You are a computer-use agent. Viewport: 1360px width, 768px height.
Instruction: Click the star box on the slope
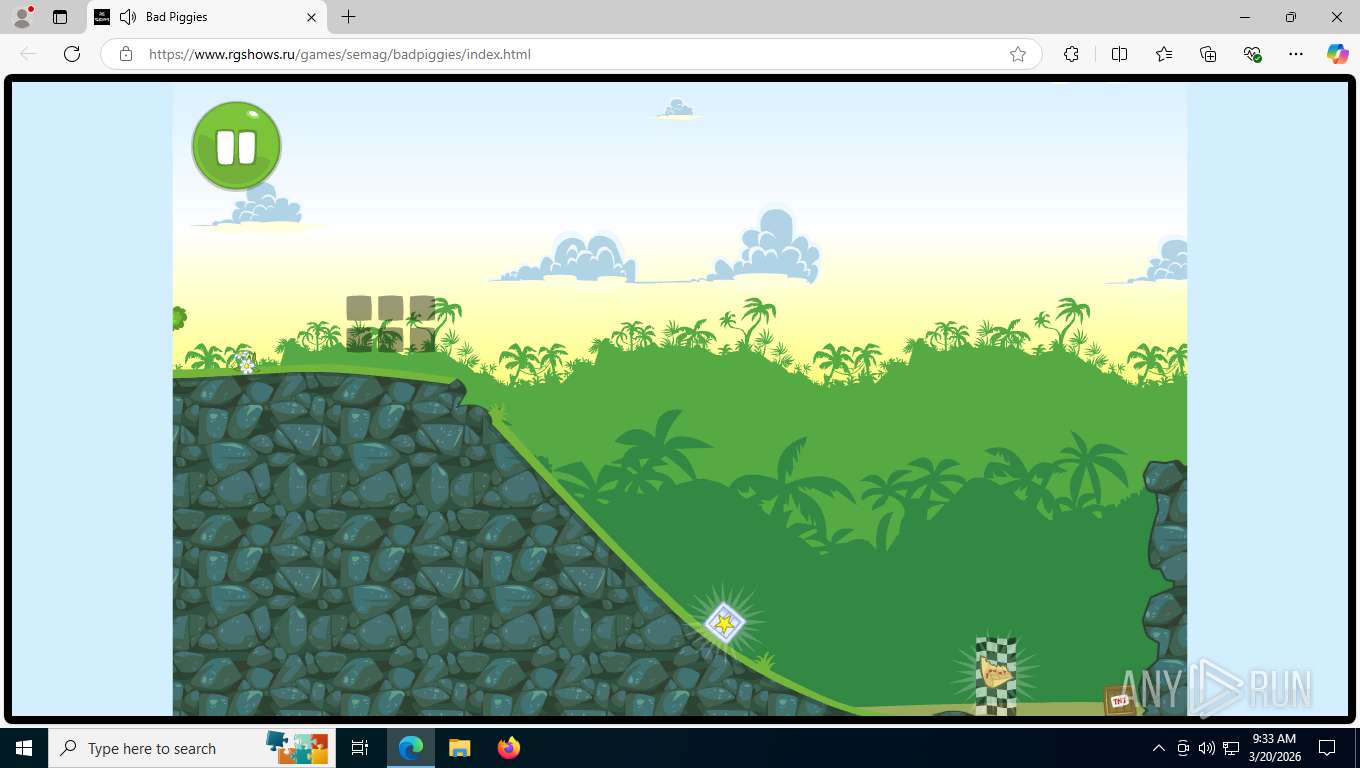(724, 623)
